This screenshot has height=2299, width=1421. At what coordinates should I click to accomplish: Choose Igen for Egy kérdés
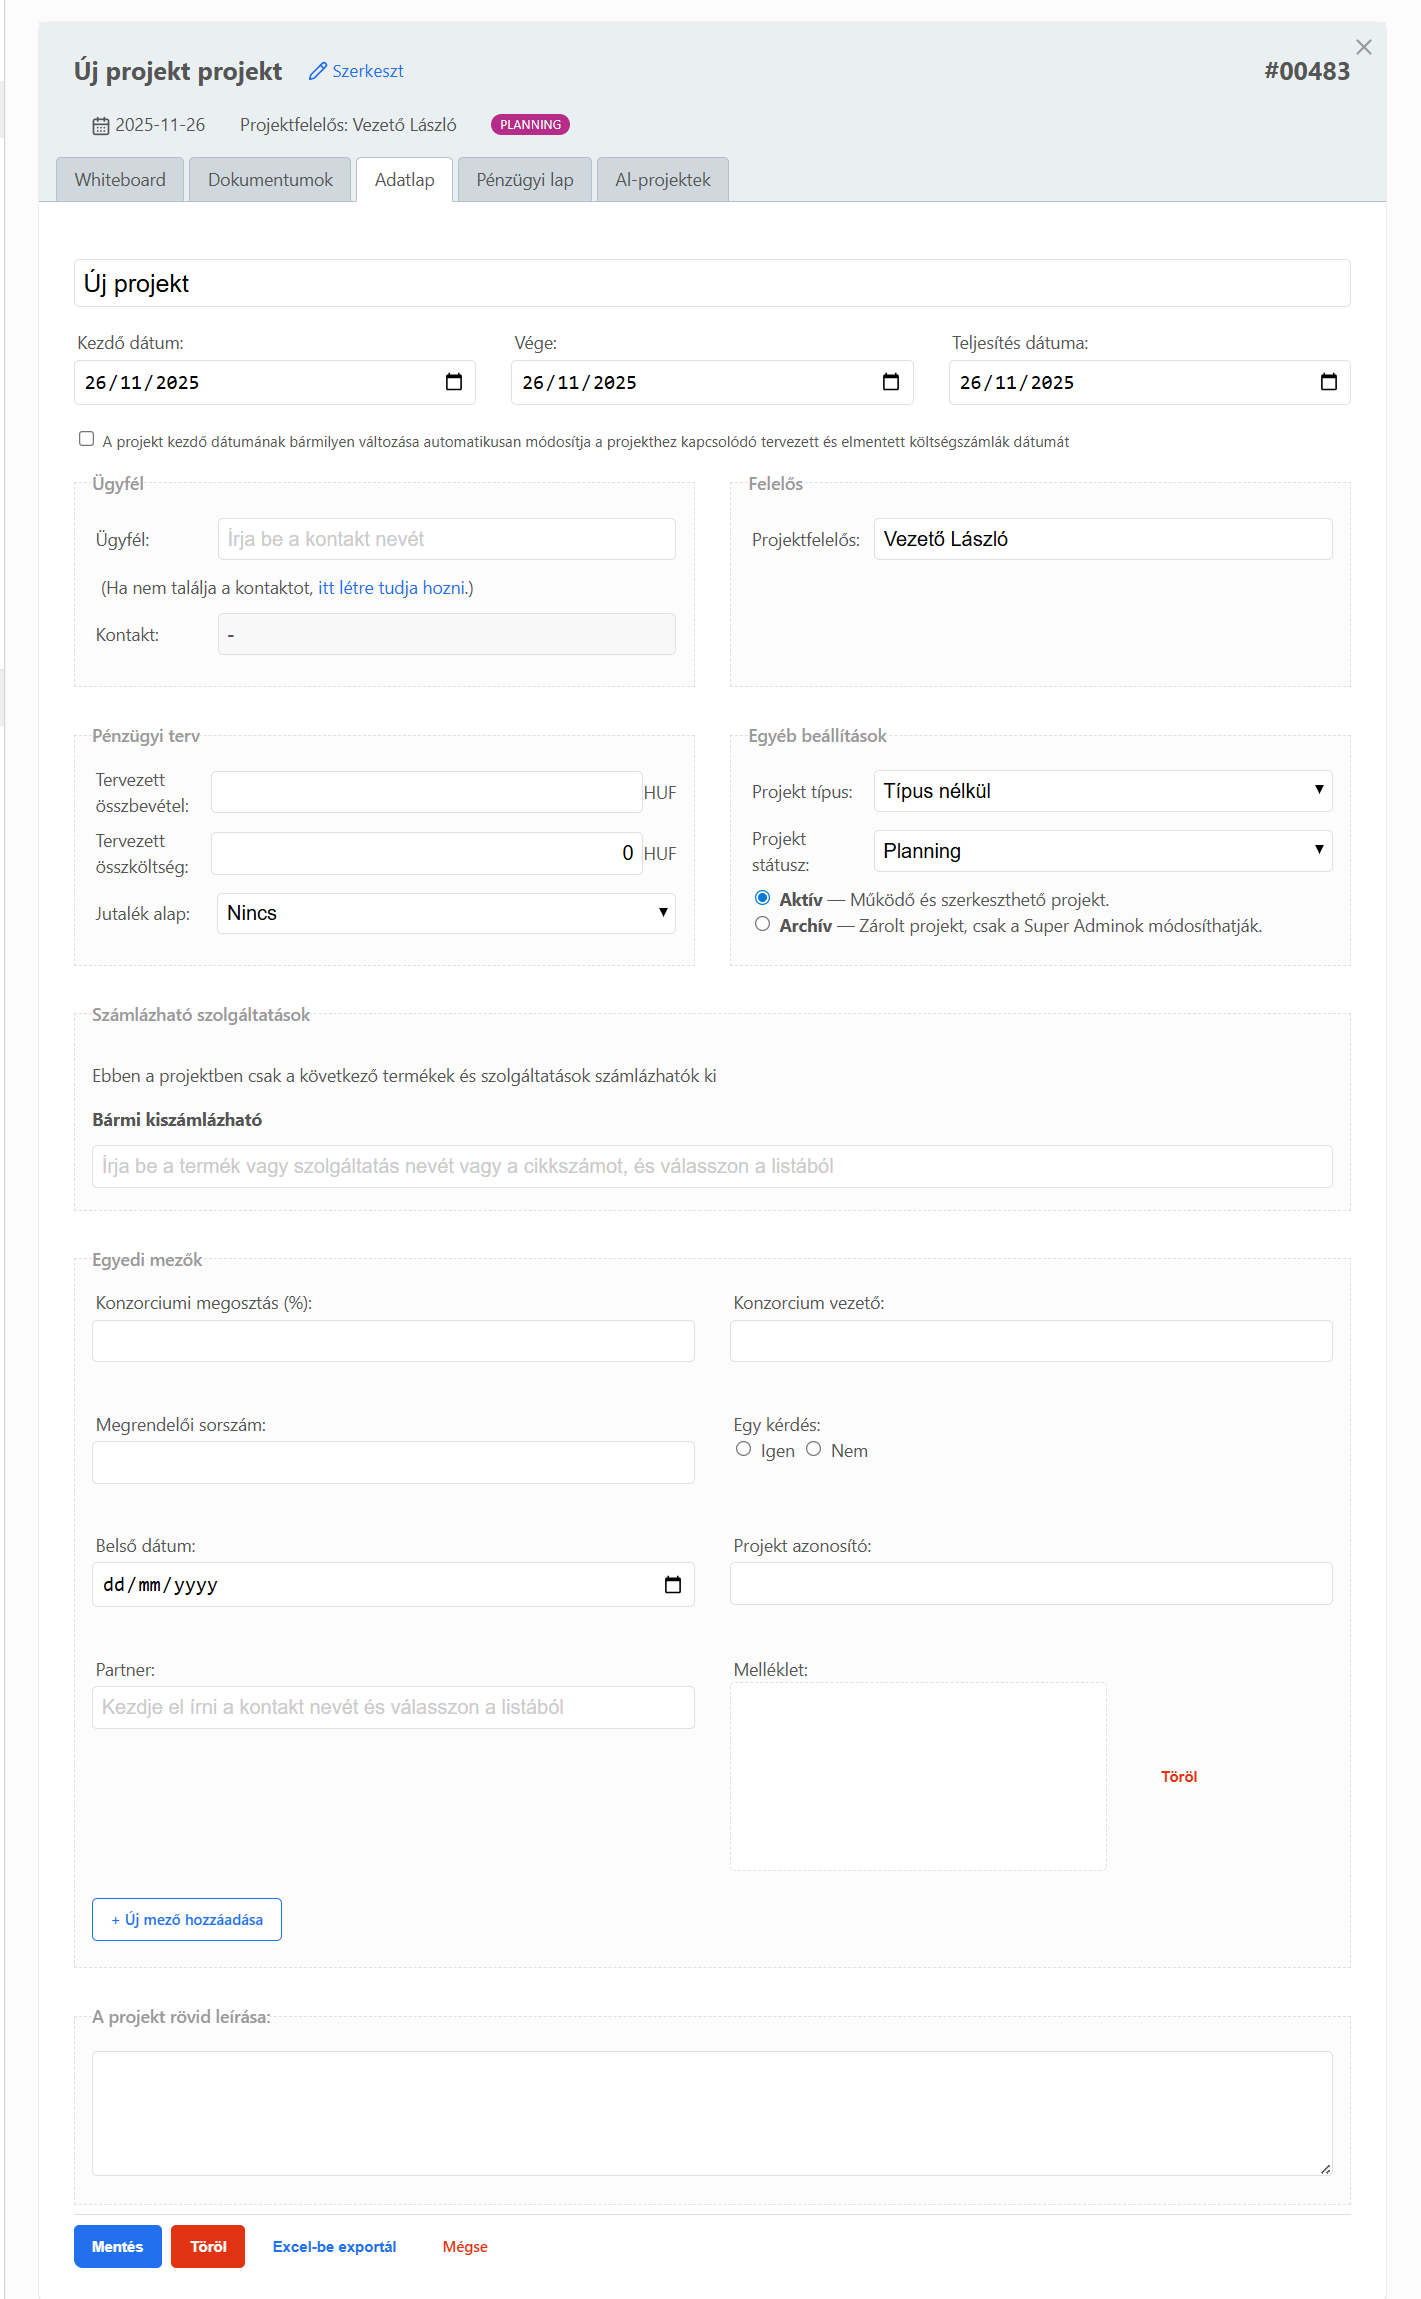(x=743, y=1449)
